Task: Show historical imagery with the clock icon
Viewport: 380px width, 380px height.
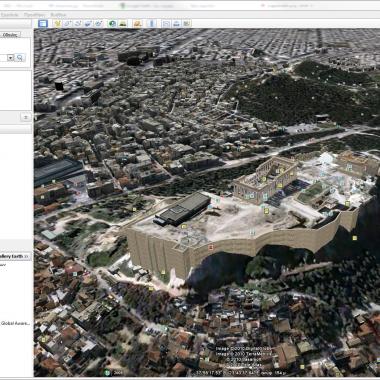Action: pos(112,23)
